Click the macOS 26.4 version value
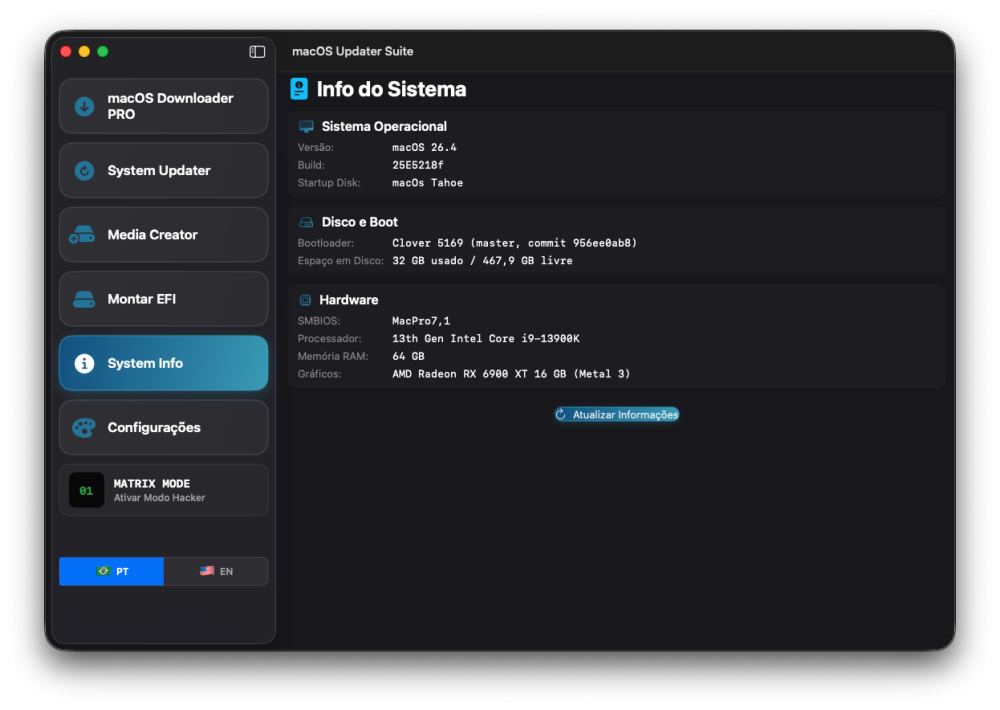This screenshot has width=1000, height=710. 424,147
